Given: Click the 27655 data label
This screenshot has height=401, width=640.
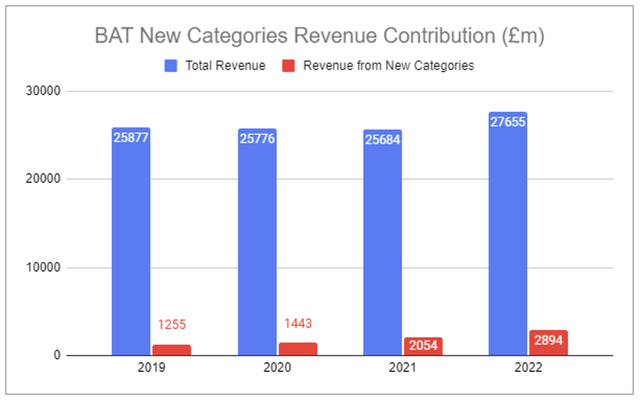Looking at the screenshot, I should (x=508, y=122).
